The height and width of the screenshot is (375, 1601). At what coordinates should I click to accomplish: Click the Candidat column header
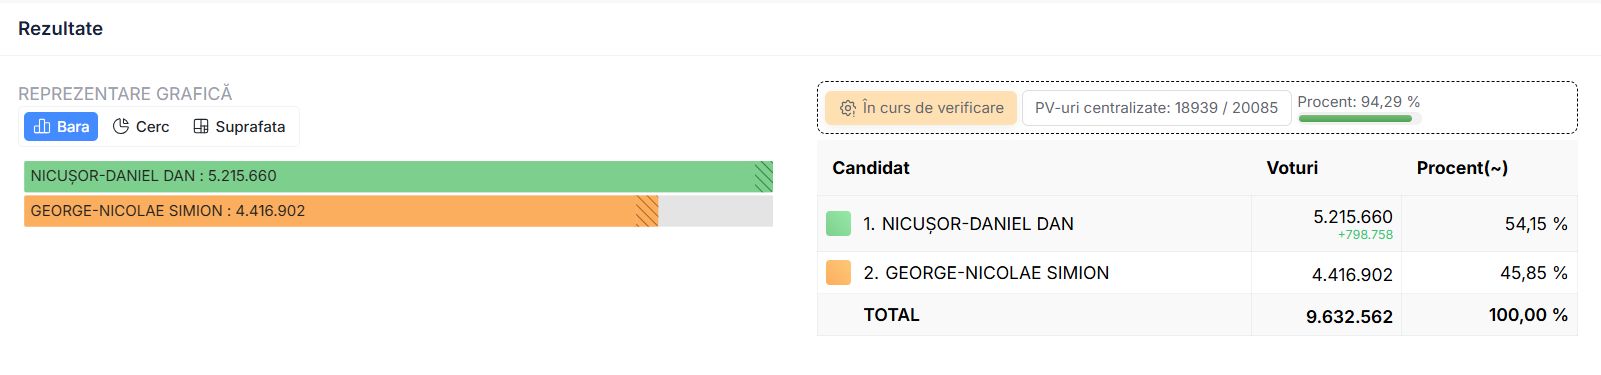coord(871,168)
